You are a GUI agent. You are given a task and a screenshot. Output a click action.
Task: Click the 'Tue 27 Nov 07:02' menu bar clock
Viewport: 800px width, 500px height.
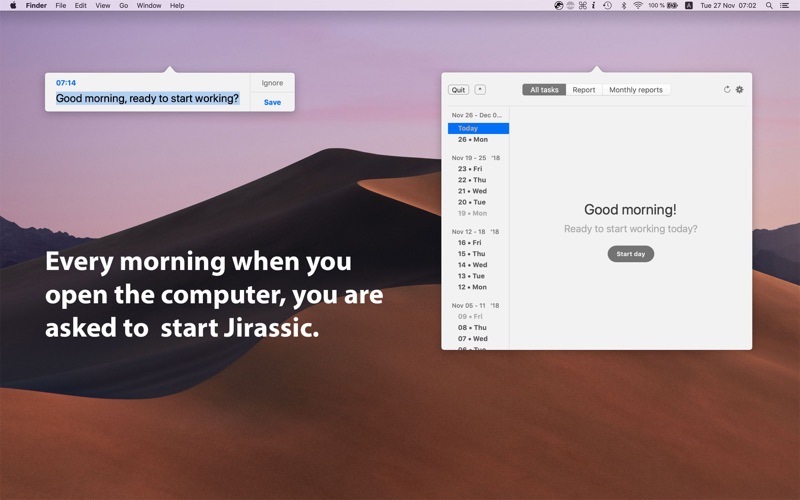pos(728,6)
